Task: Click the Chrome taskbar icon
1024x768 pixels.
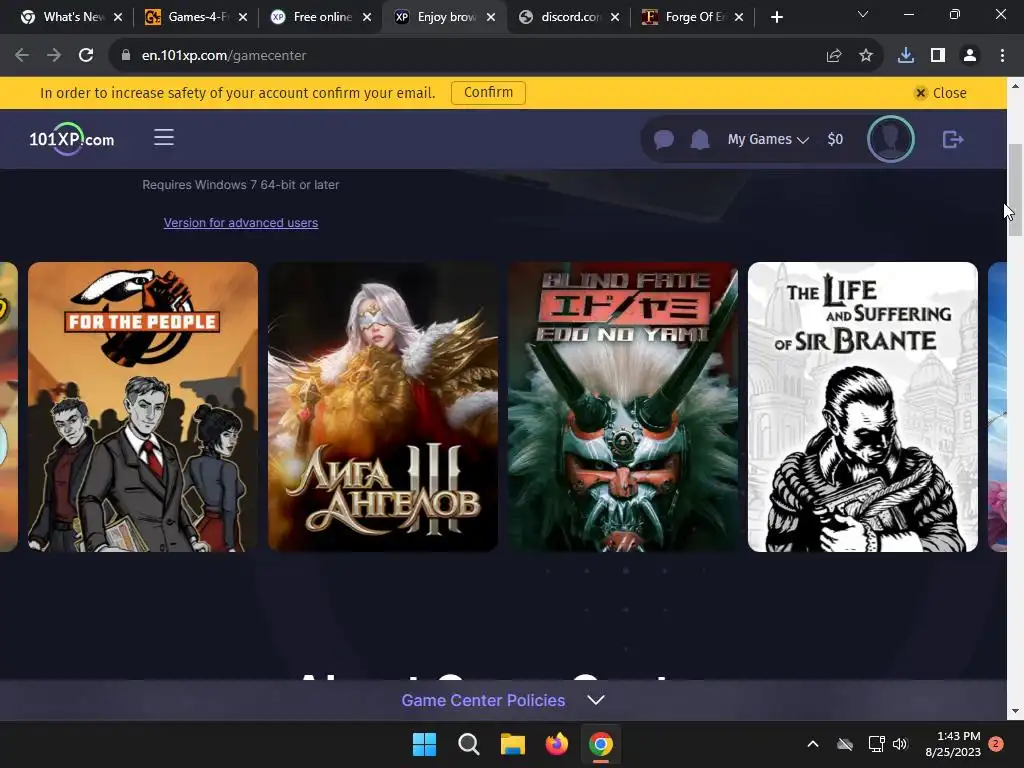Action: 601,744
